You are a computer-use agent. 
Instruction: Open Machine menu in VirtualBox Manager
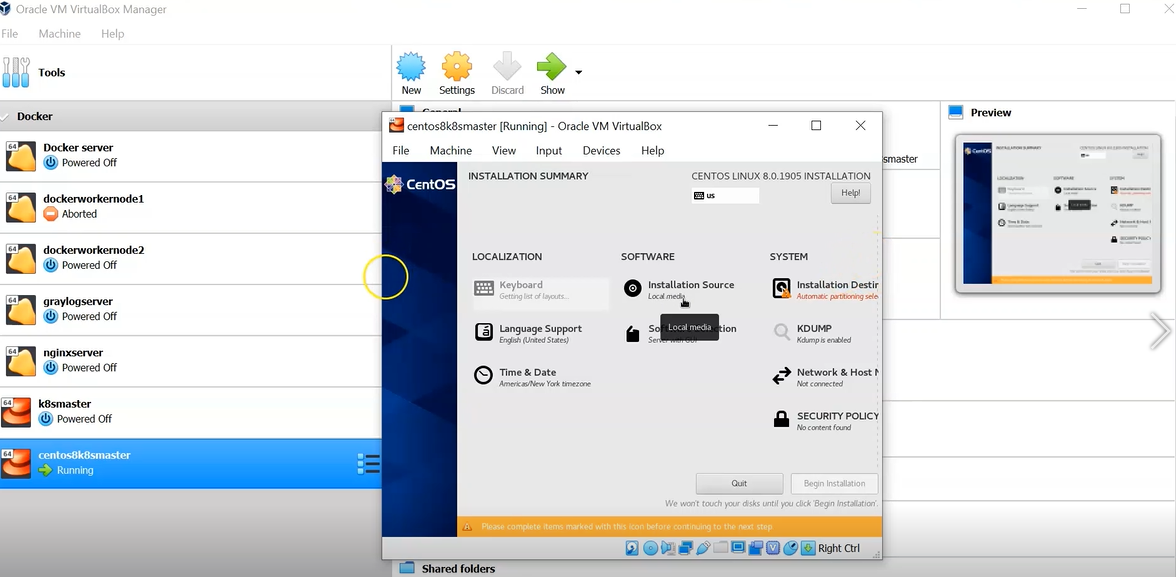[x=59, y=34]
